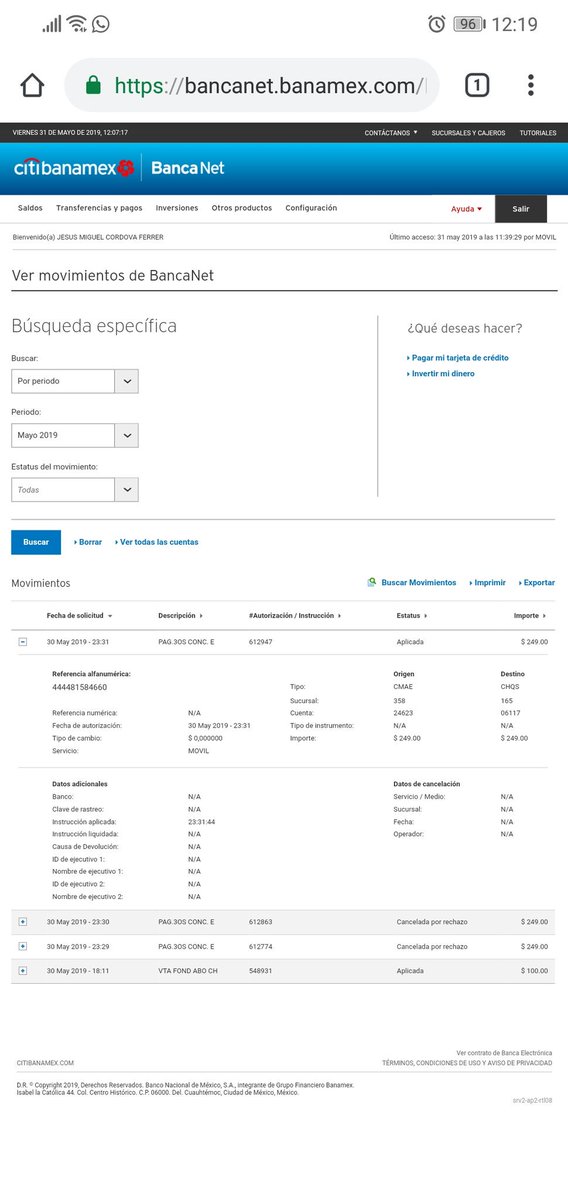Collapse the 23:31 movement row
Image resolution: width=568 pixels, height=1200 pixels.
23,642
